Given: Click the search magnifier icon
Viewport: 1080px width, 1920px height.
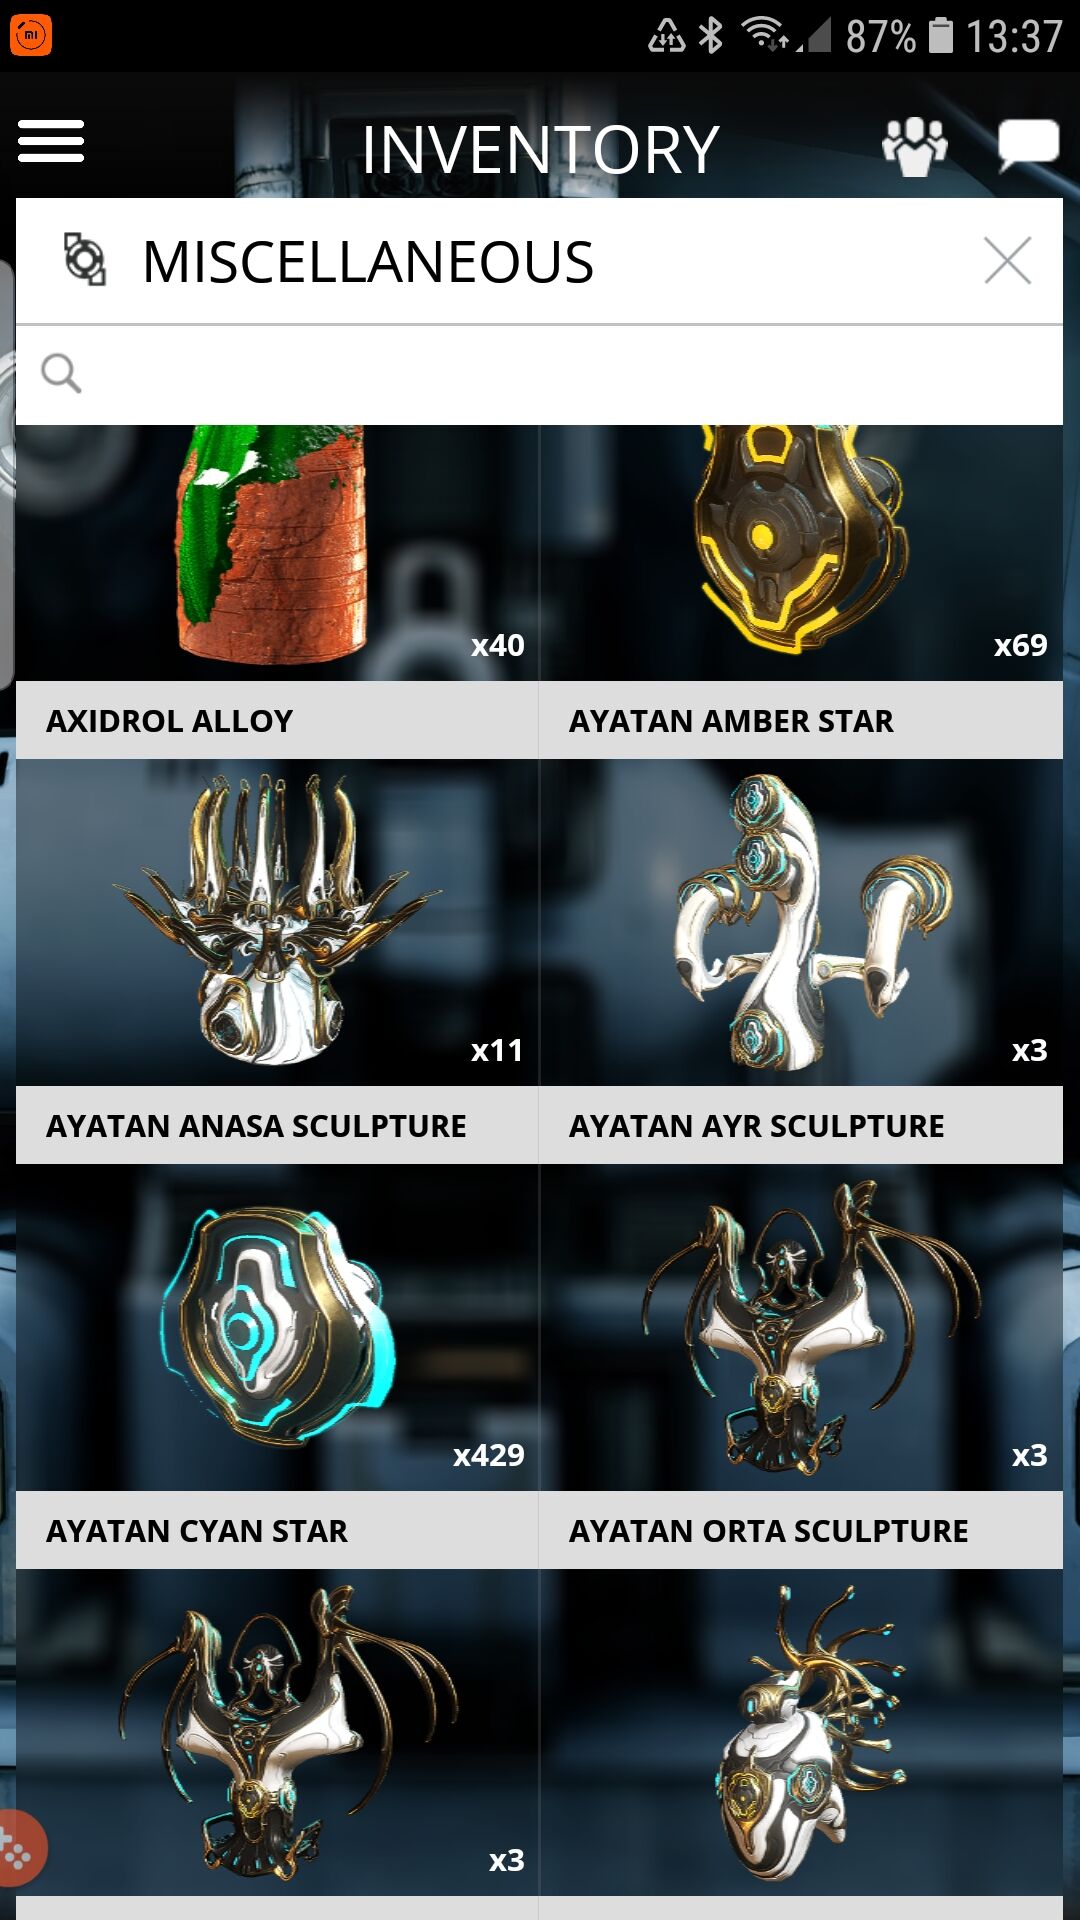Looking at the screenshot, I should 61,374.
